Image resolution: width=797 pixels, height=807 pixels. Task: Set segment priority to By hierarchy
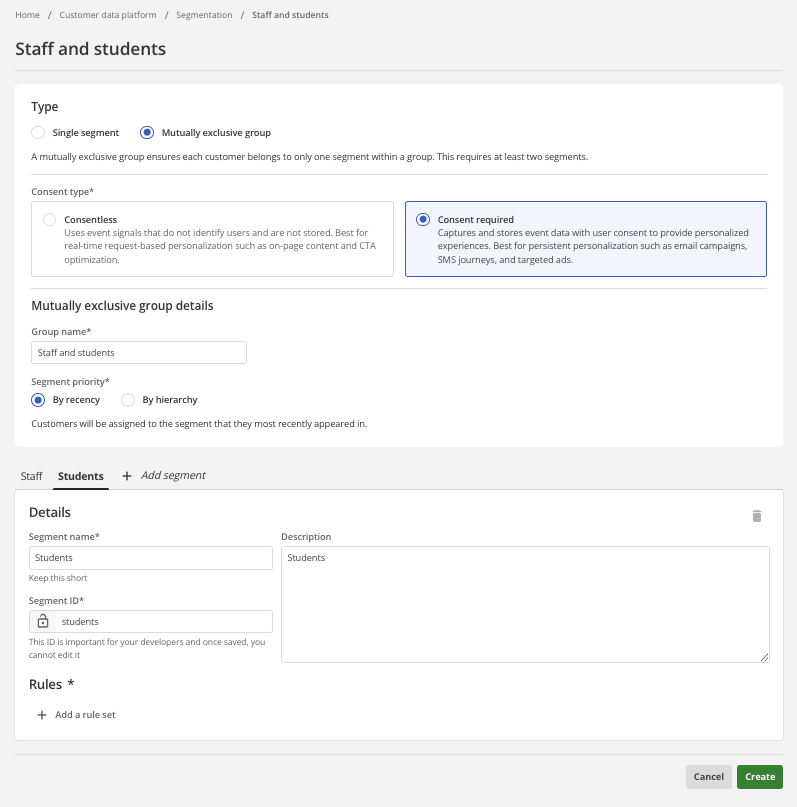[x=128, y=400]
